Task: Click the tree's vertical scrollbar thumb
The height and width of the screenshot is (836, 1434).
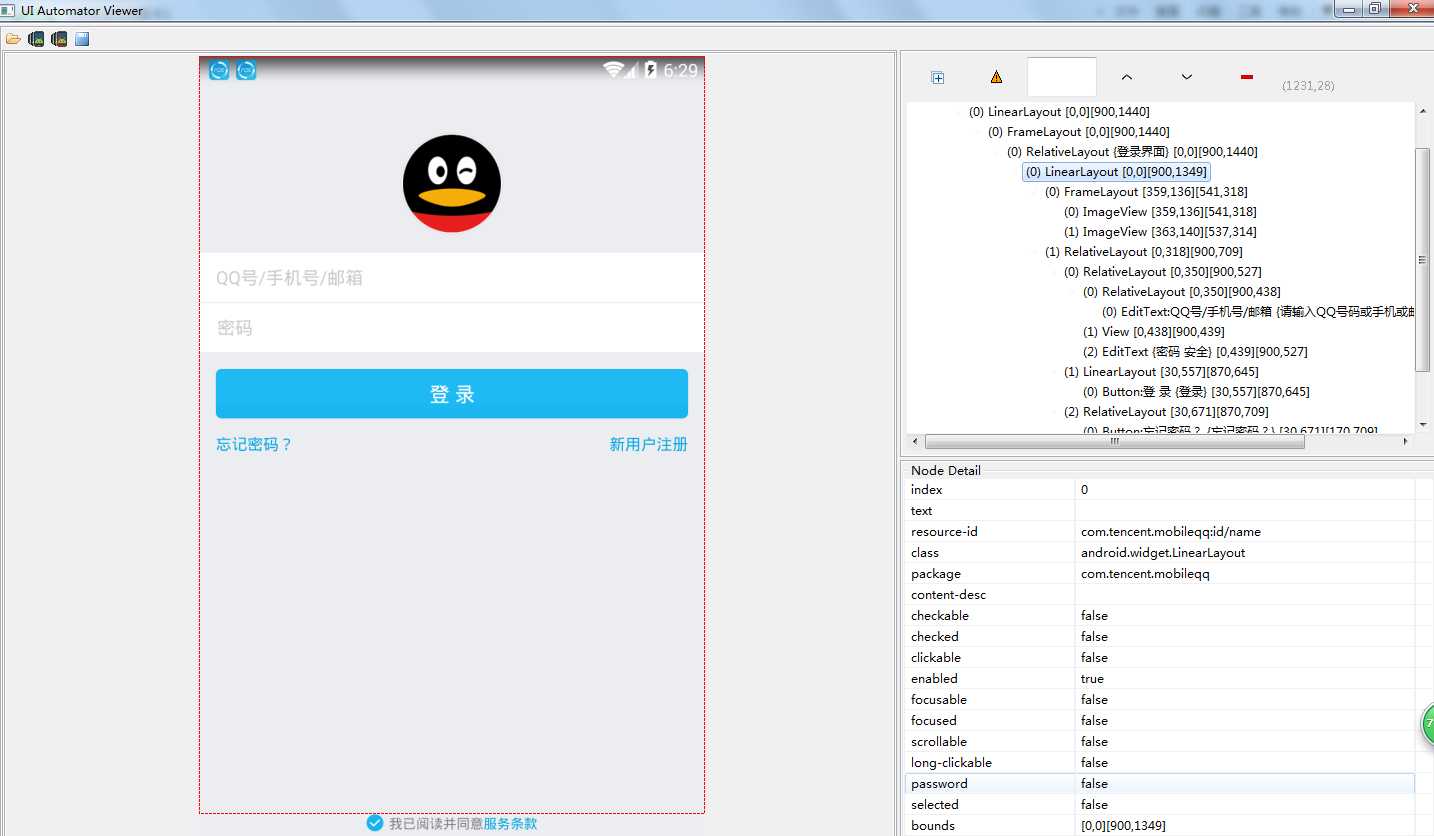Action: (1423, 259)
